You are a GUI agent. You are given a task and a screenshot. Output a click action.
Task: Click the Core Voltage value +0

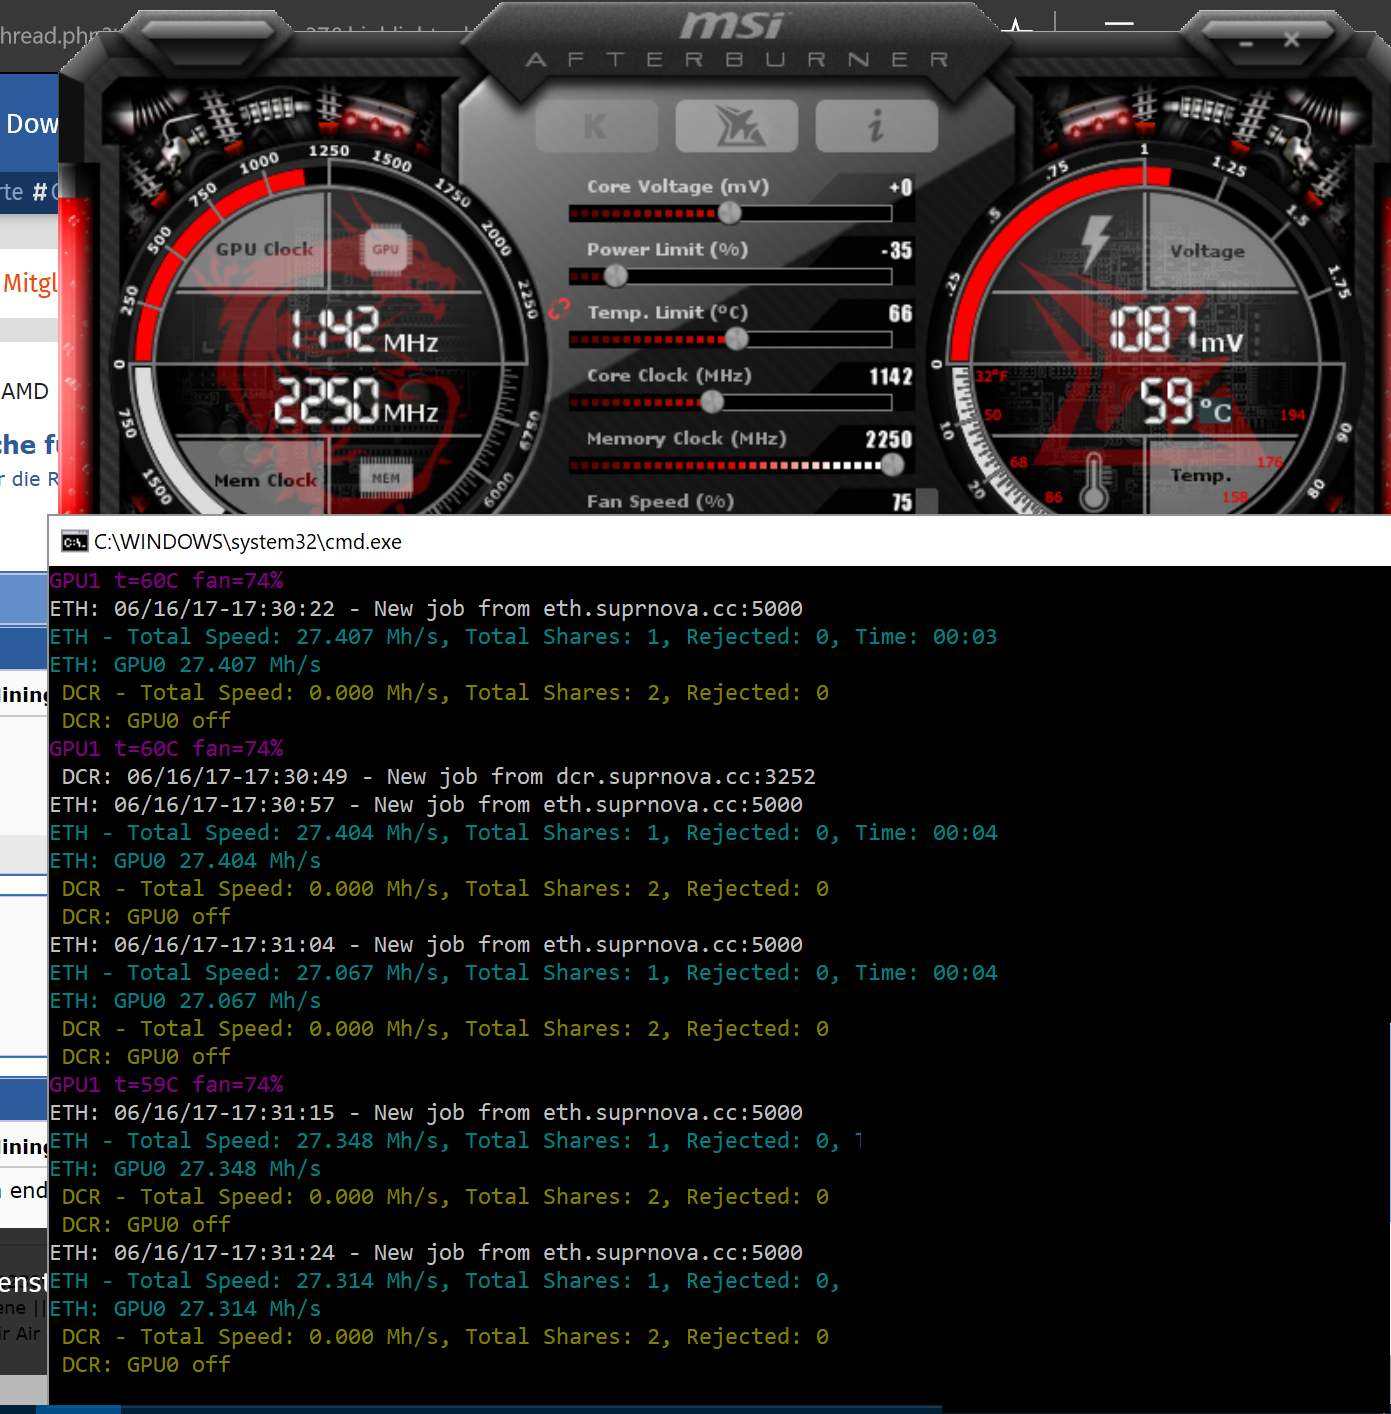tap(900, 187)
